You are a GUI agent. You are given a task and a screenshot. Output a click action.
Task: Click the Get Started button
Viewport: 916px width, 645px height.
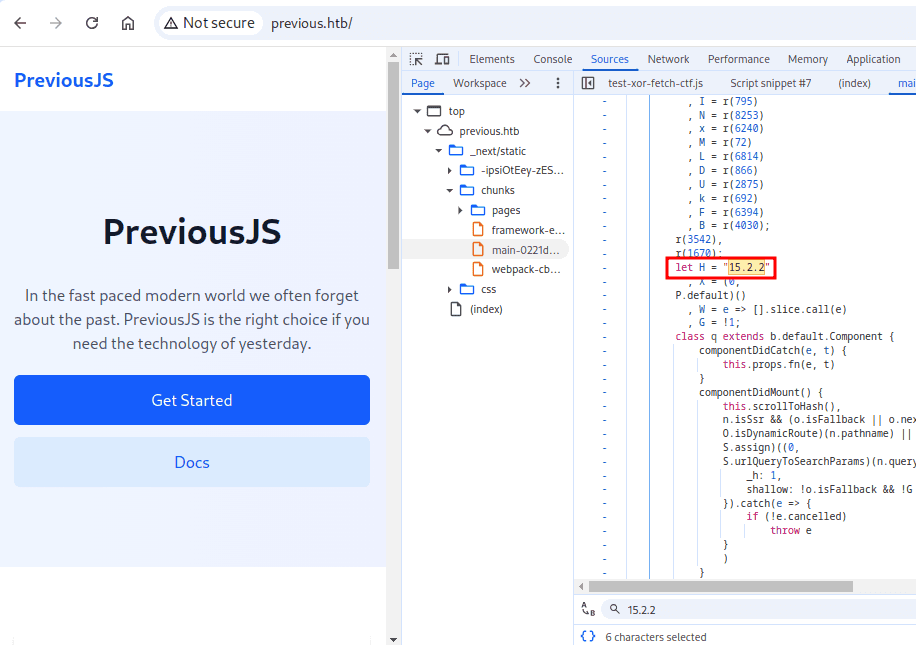coord(192,400)
